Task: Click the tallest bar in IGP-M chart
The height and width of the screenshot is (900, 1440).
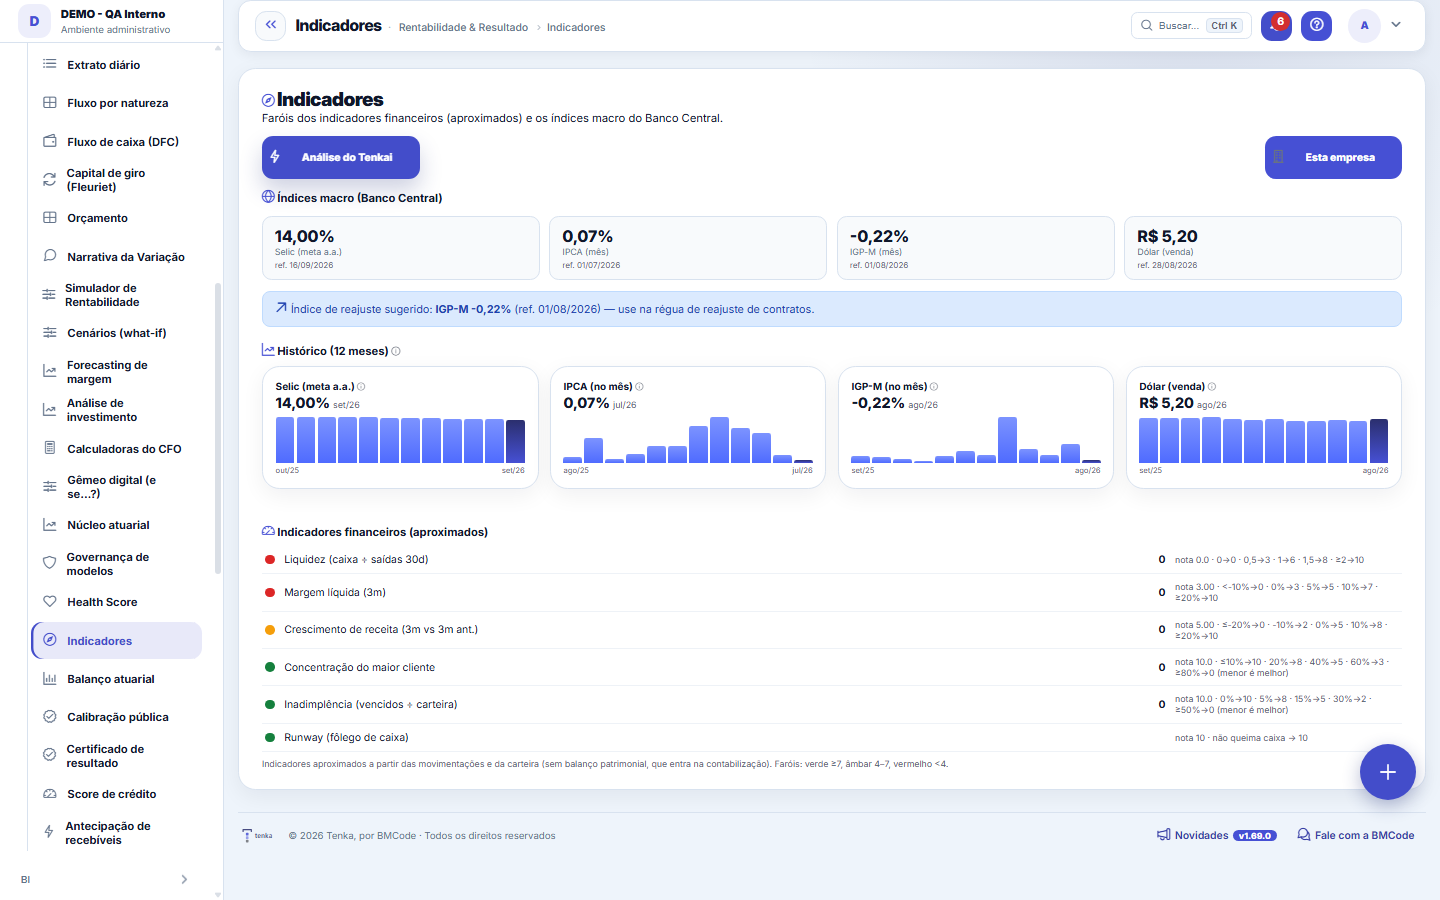Action: coord(1007,440)
